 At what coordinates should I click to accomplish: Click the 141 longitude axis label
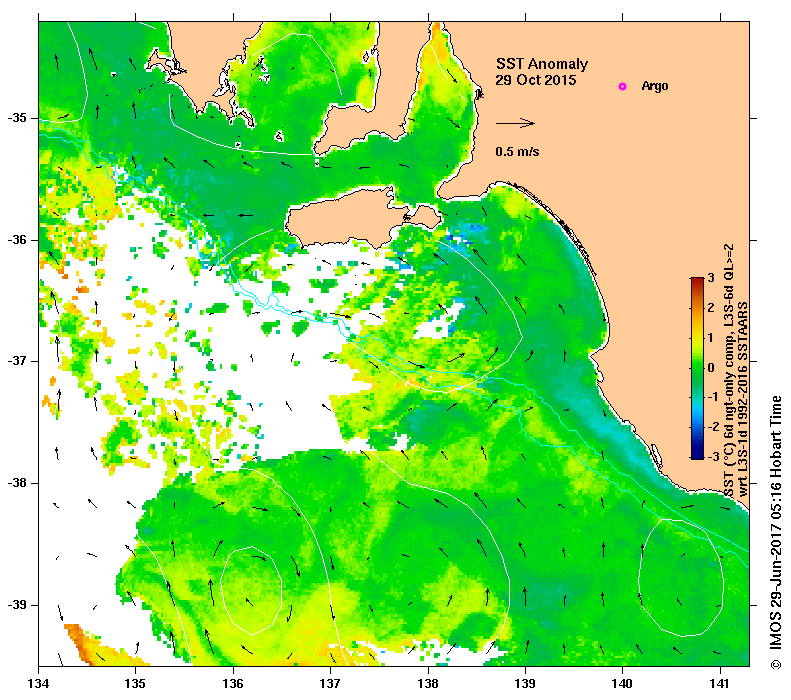pyautogui.click(x=720, y=684)
